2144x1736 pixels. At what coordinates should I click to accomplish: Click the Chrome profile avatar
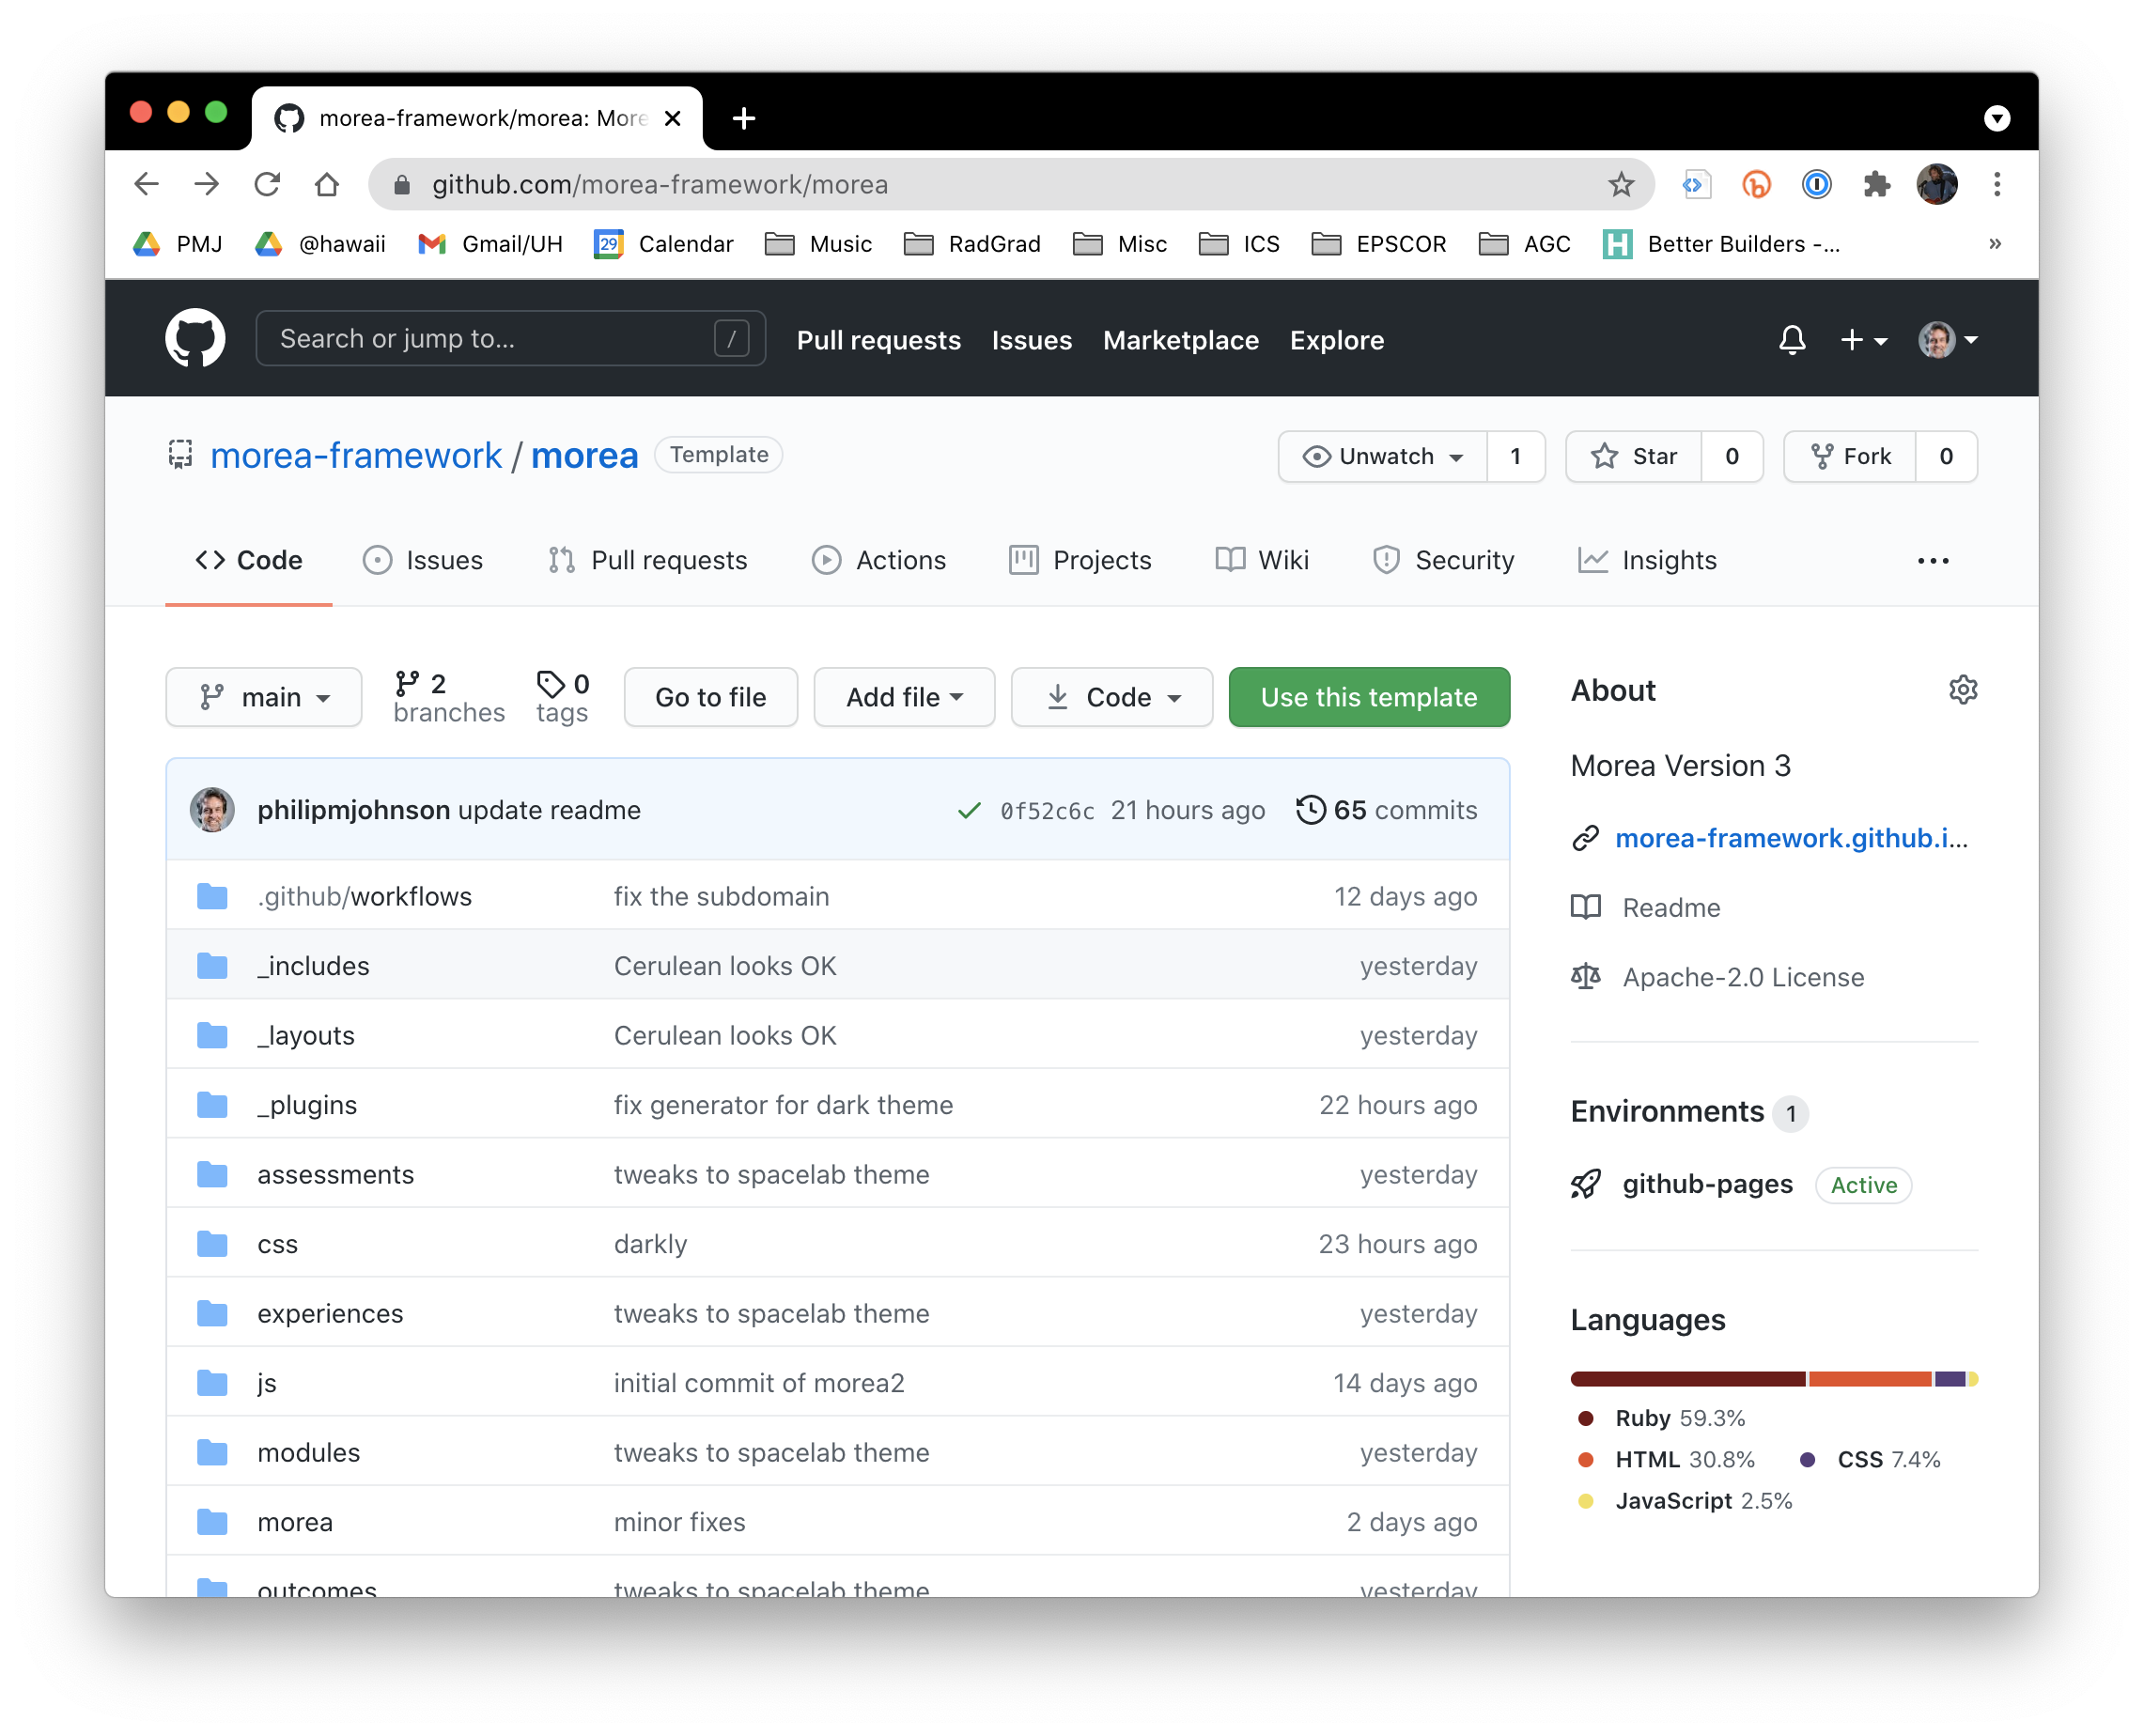[1936, 184]
